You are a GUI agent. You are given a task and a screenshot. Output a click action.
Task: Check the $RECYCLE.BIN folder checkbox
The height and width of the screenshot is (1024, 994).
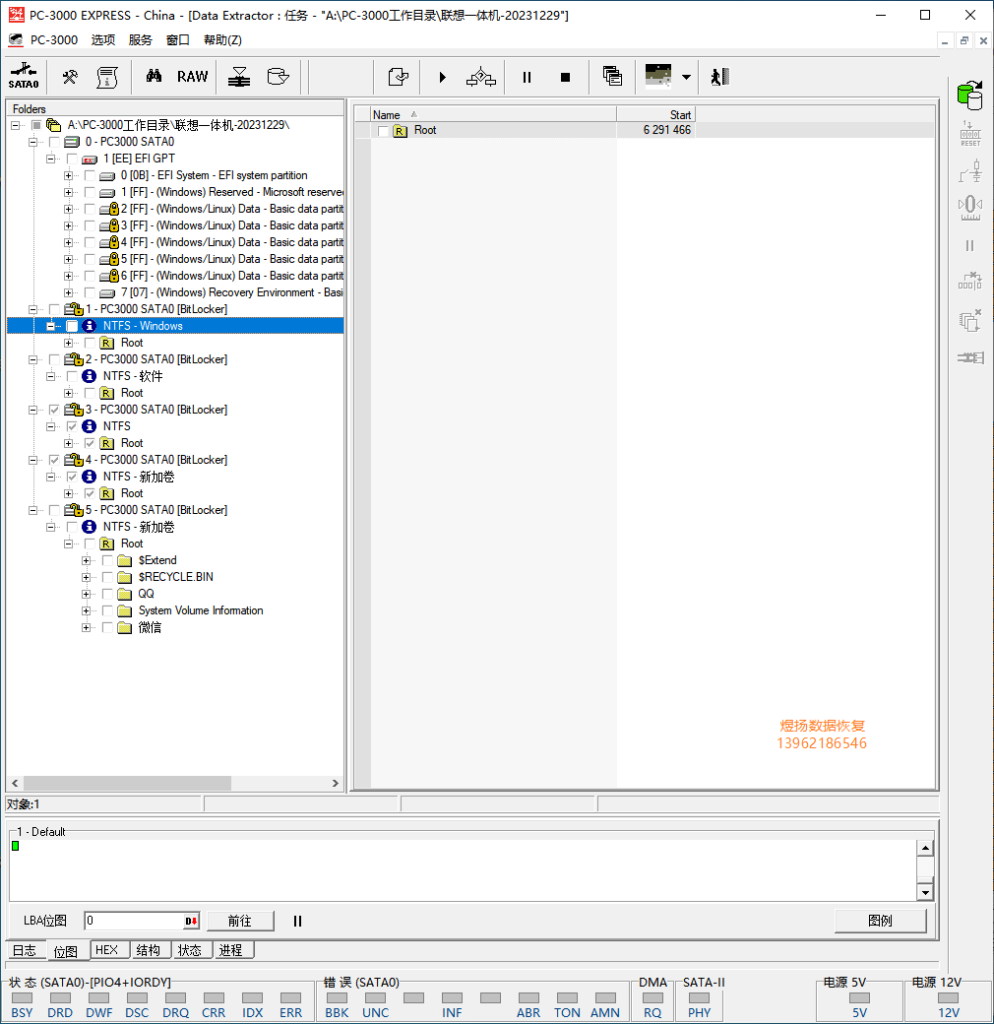point(107,577)
